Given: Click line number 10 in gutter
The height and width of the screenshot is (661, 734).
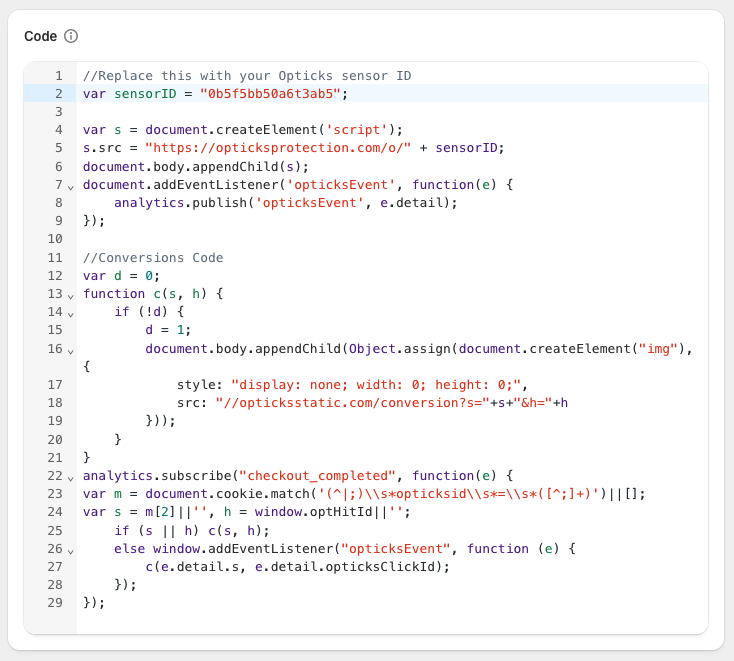Looking at the screenshot, I should 55,239.
